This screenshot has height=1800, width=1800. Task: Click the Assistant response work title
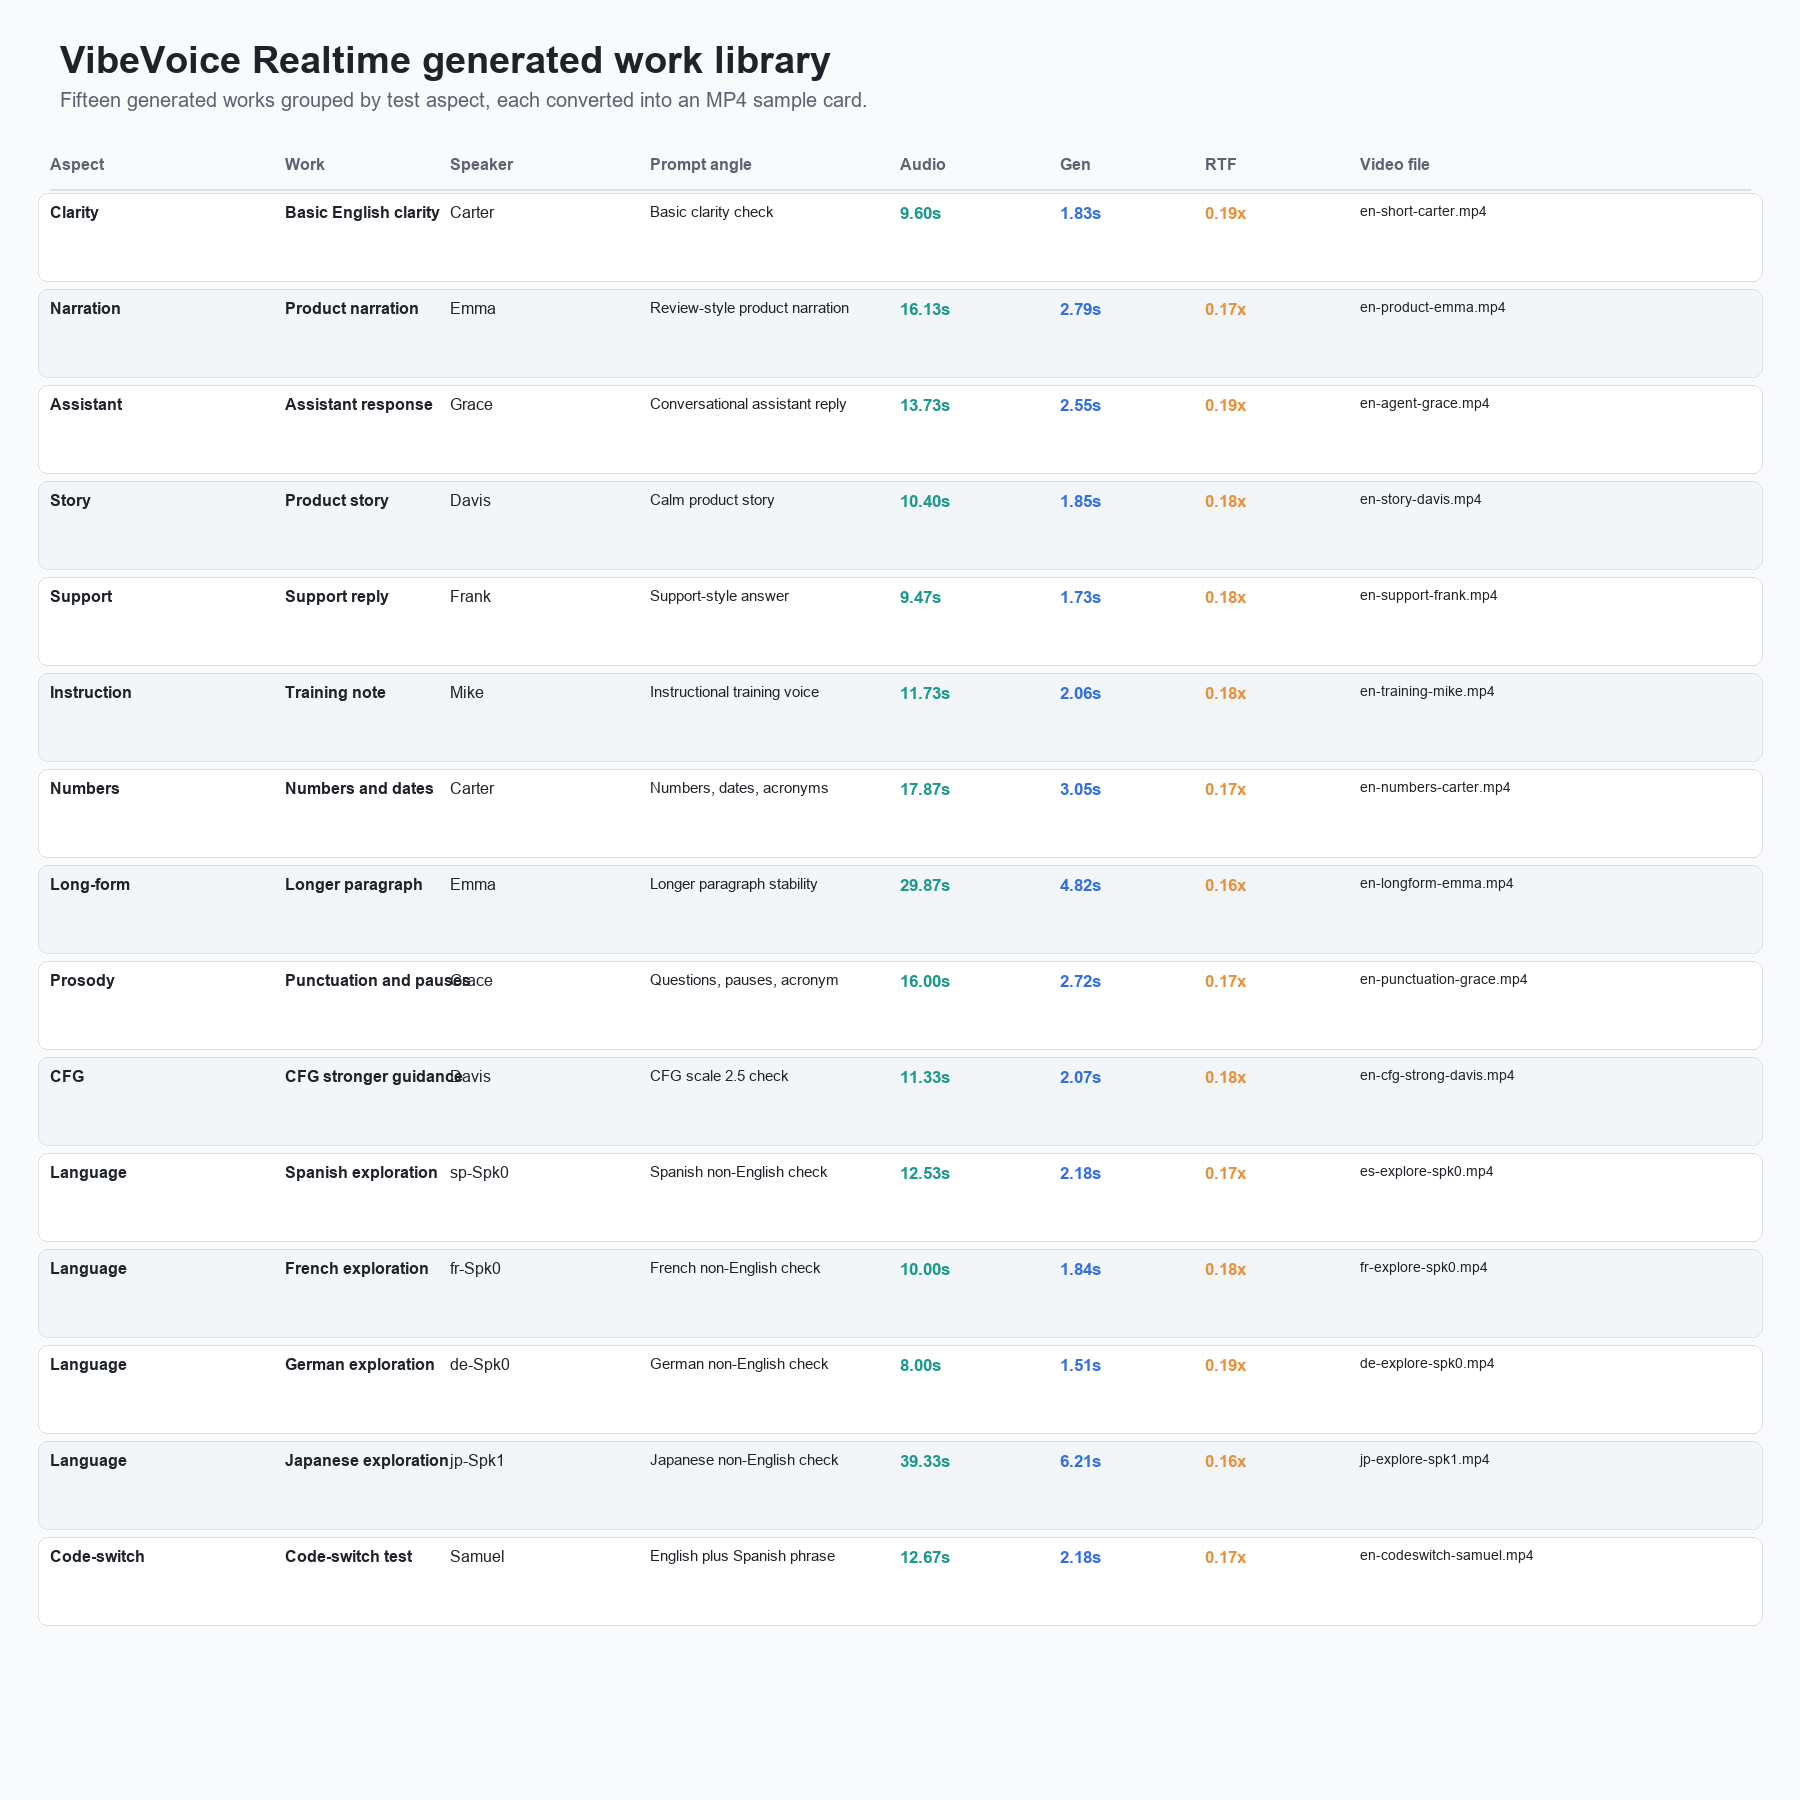[x=359, y=405]
